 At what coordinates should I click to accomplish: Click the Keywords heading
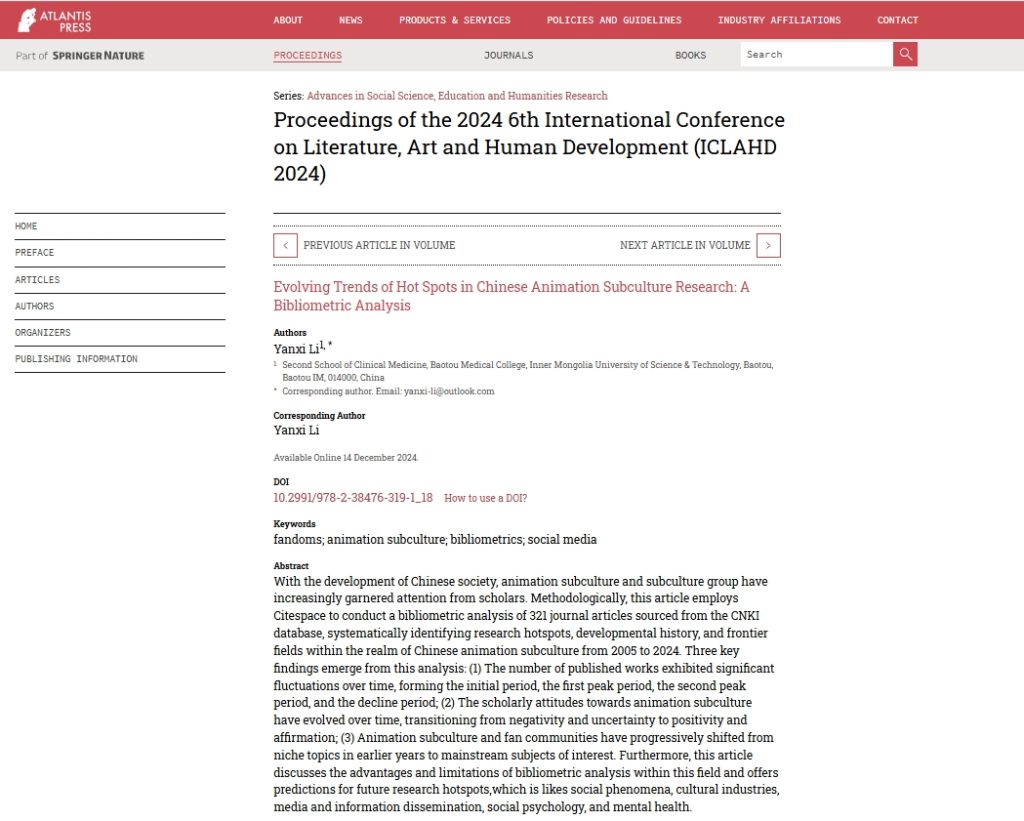[x=294, y=524]
